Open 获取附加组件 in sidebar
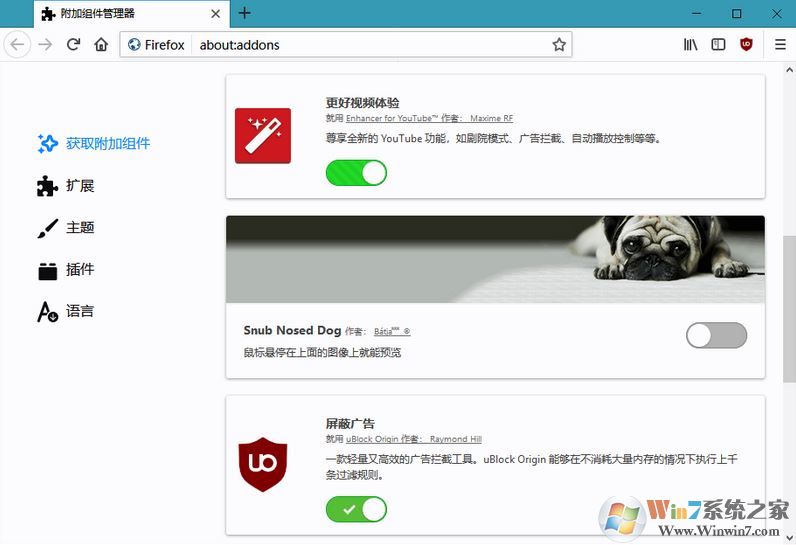 click(x=94, y=144)
